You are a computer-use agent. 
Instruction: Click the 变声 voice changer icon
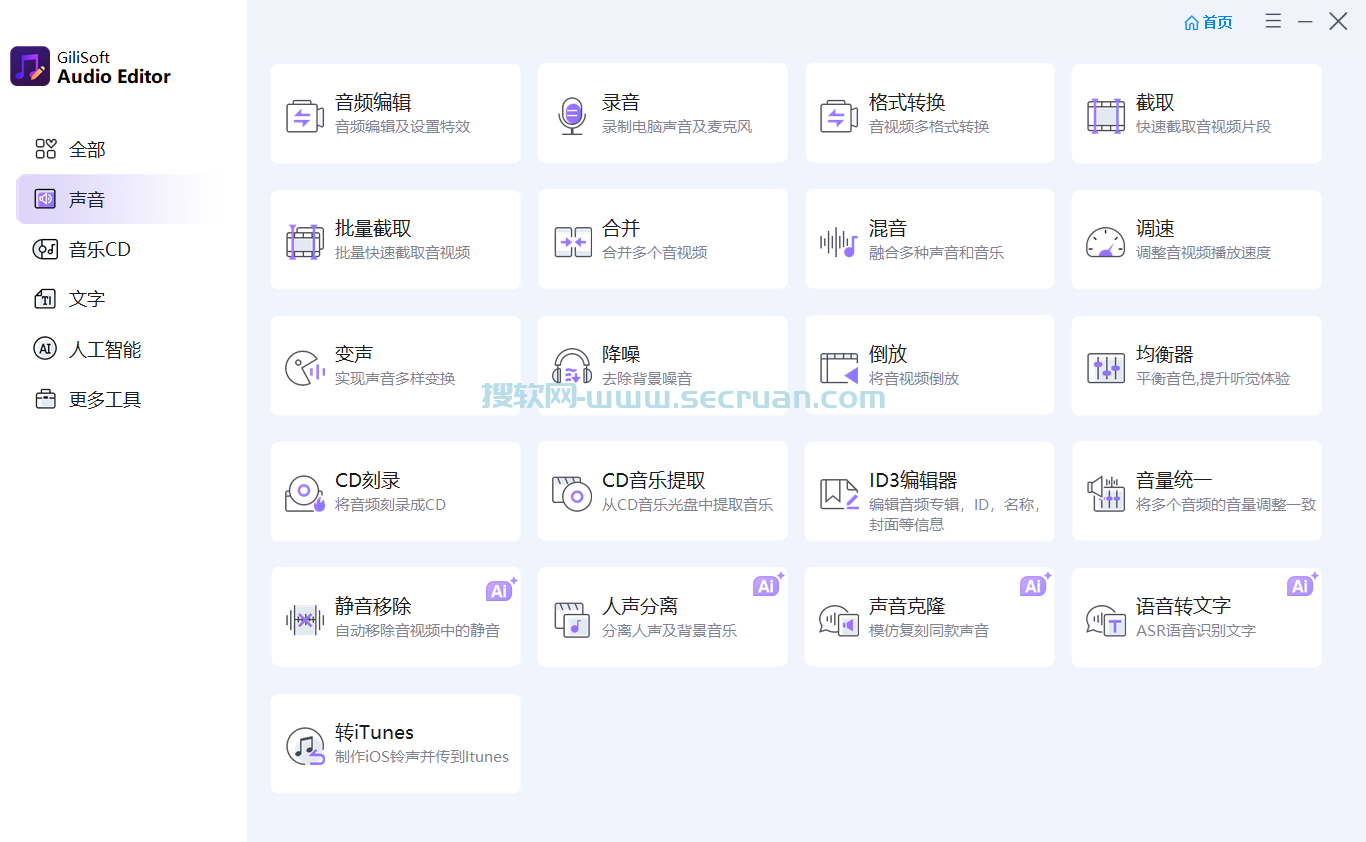[x=304, y=368]
